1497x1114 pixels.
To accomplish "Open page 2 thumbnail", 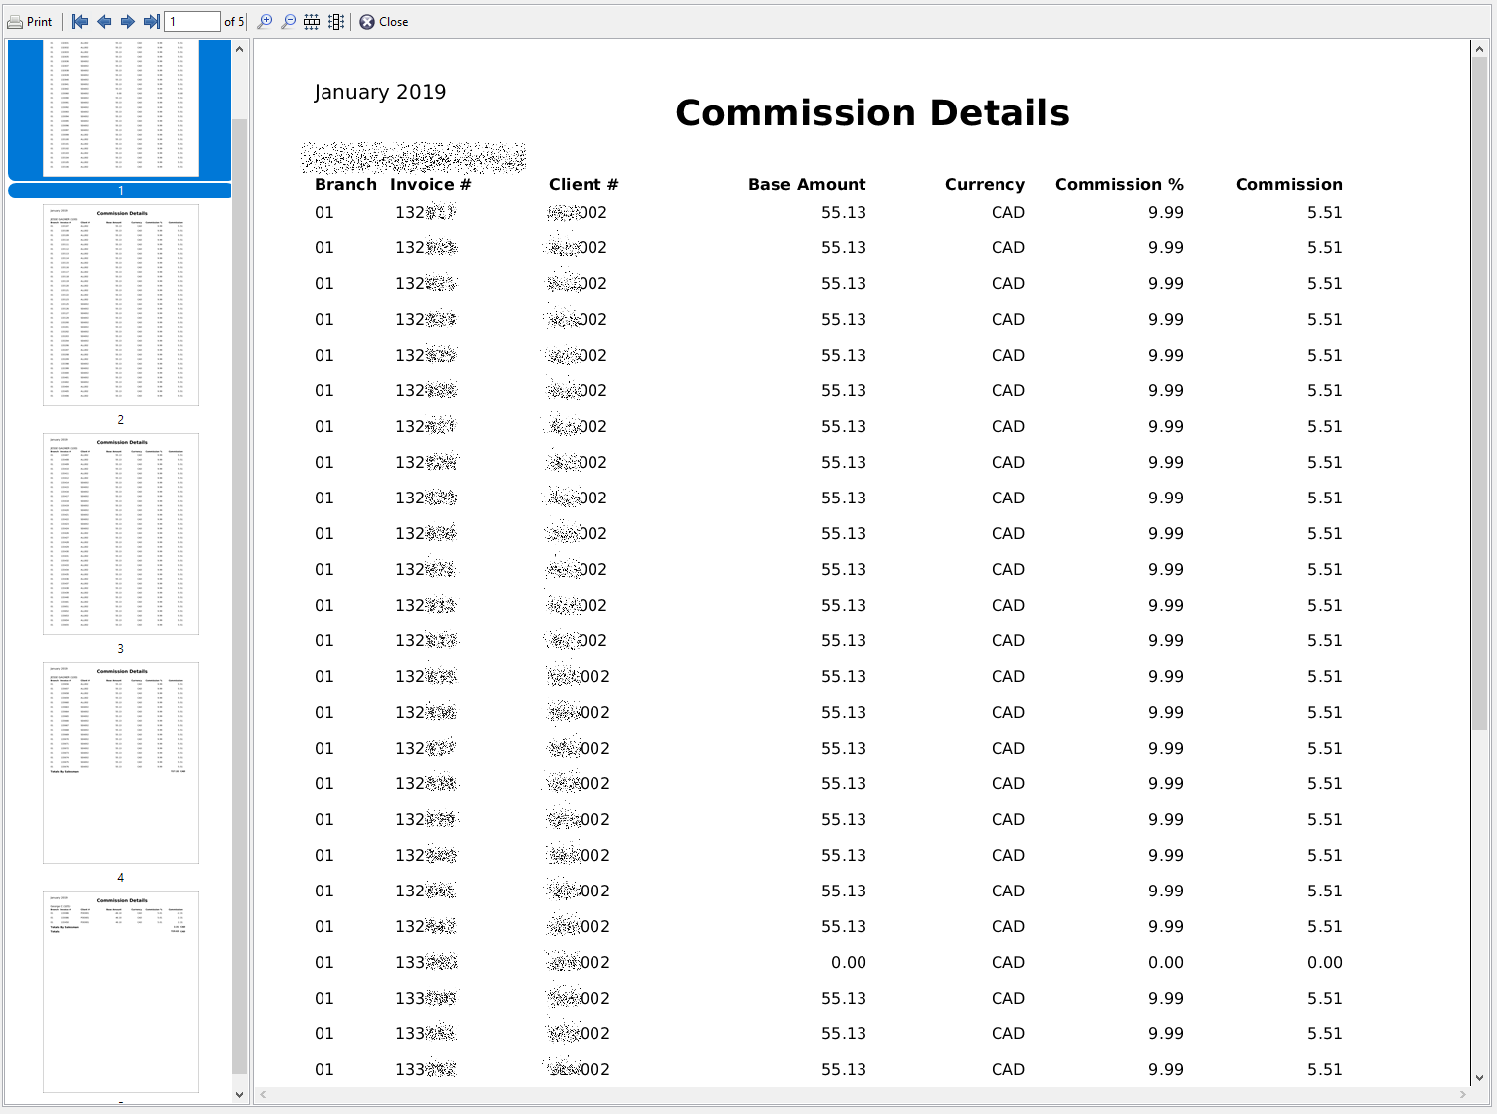I will point(121,305).
